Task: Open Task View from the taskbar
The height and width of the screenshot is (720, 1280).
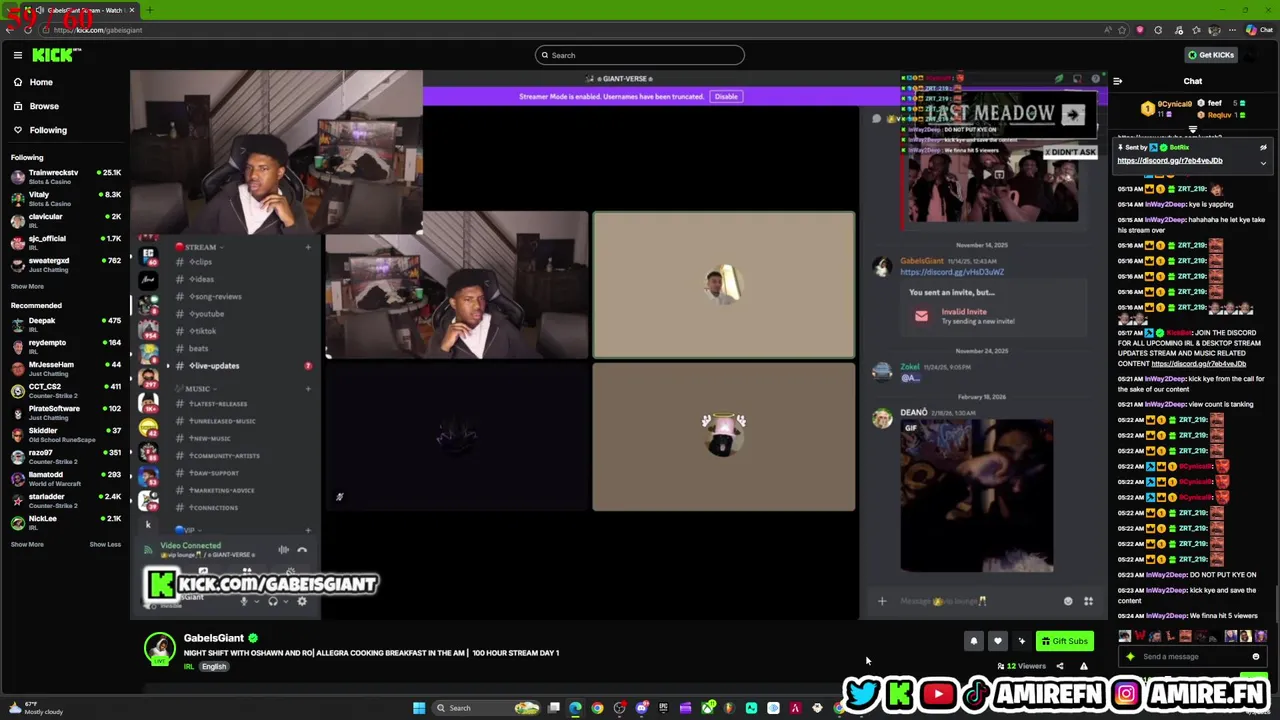Action: pos(553,708)
